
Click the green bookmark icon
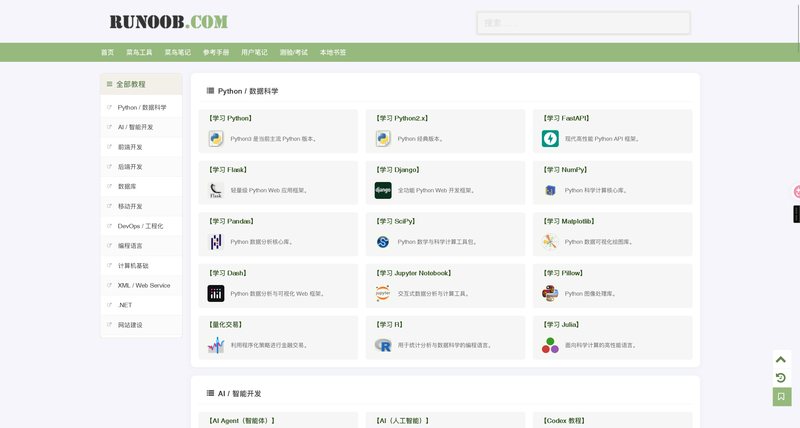pyautogui.click(x=782, y=396)
